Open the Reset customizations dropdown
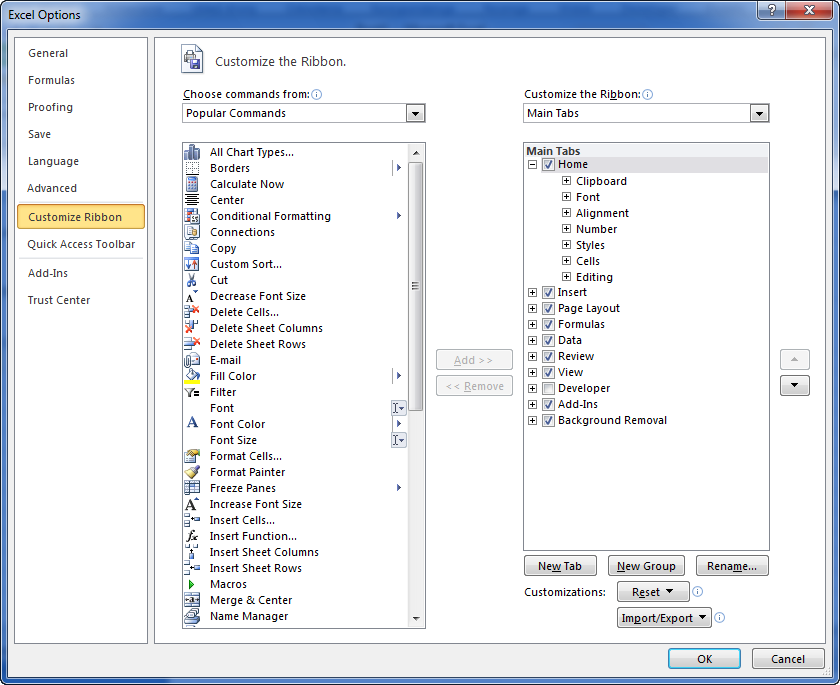 [652, 592]
